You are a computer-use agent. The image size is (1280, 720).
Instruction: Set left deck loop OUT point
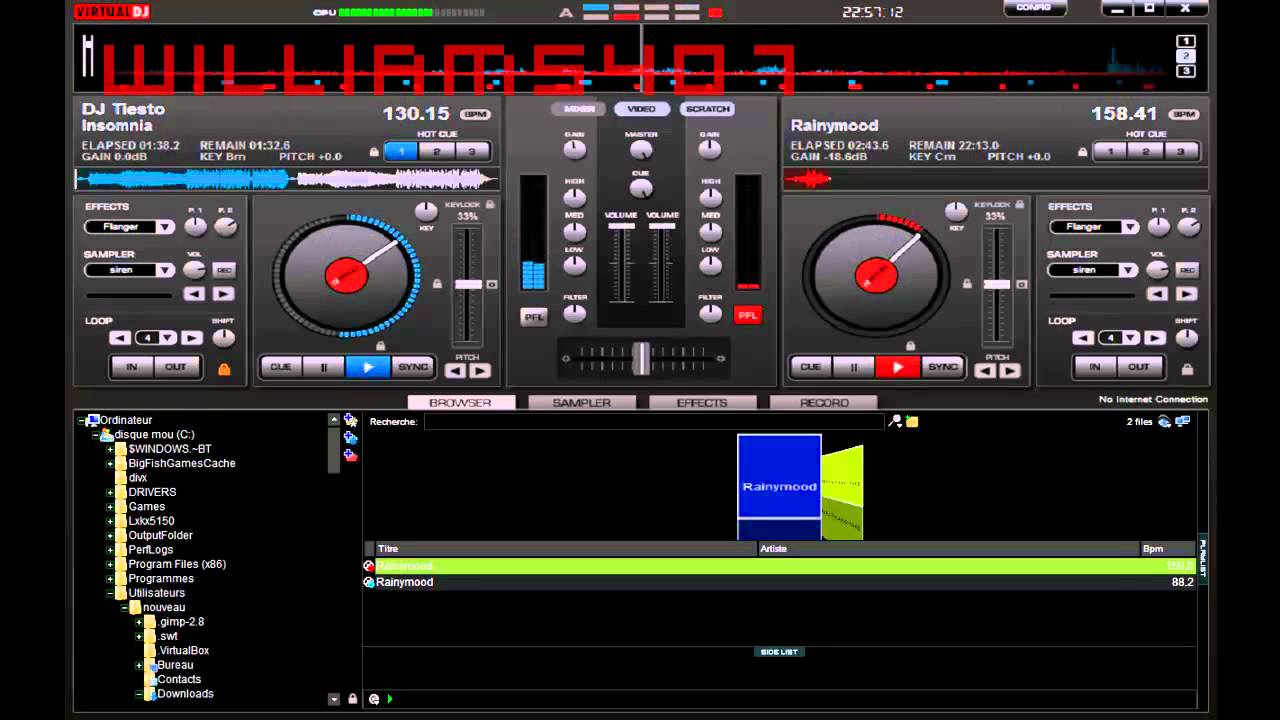pyautogui.click(x=176, y=367)
